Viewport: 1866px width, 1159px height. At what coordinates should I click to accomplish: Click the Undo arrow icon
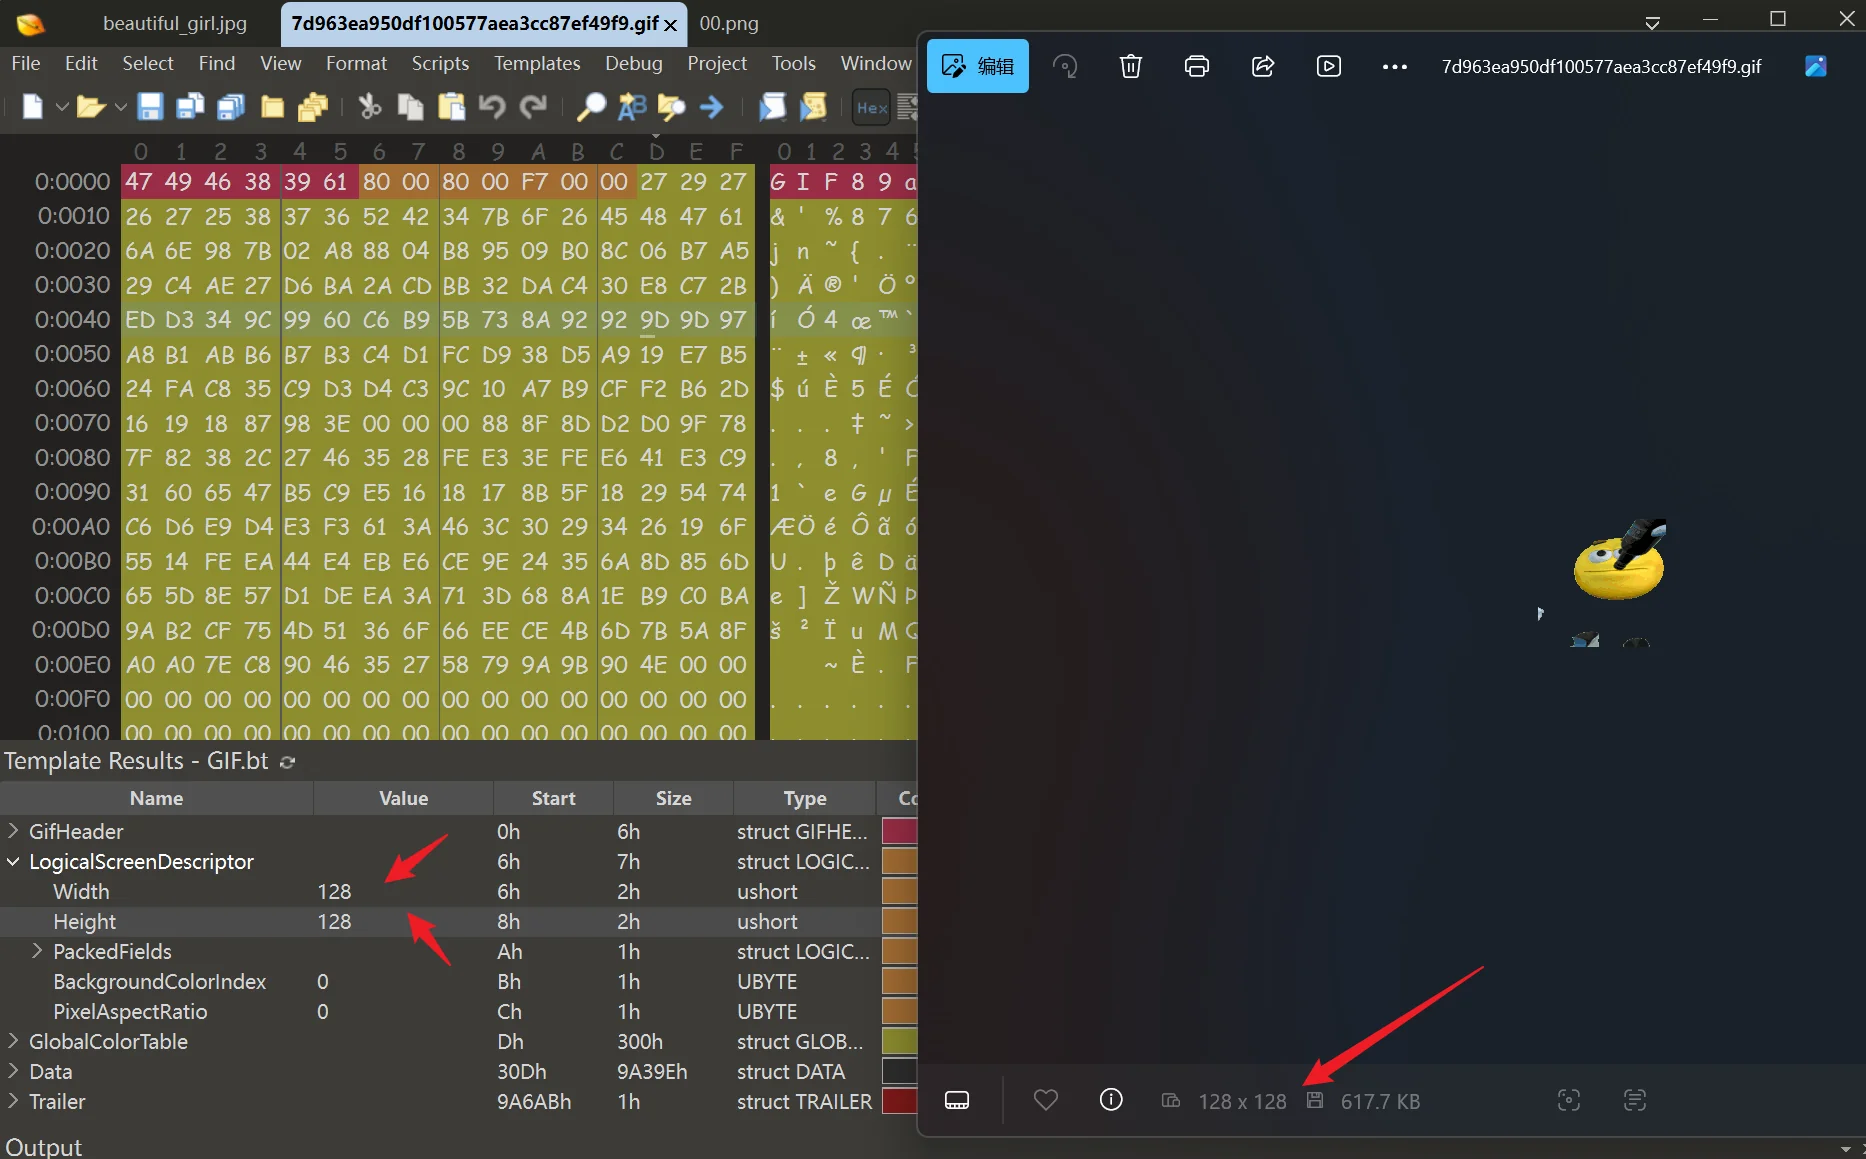pos(491,107)
